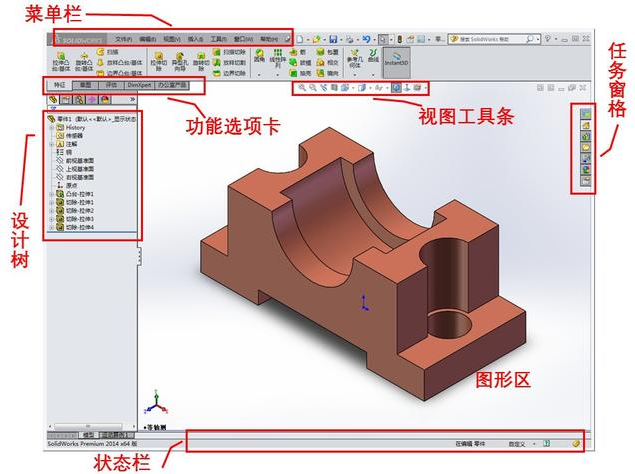This screenshot has height=474, width=635.
Task: Open the dropdown arrow under the Linear Pattern tool
Action: click(x=278, y=75)
